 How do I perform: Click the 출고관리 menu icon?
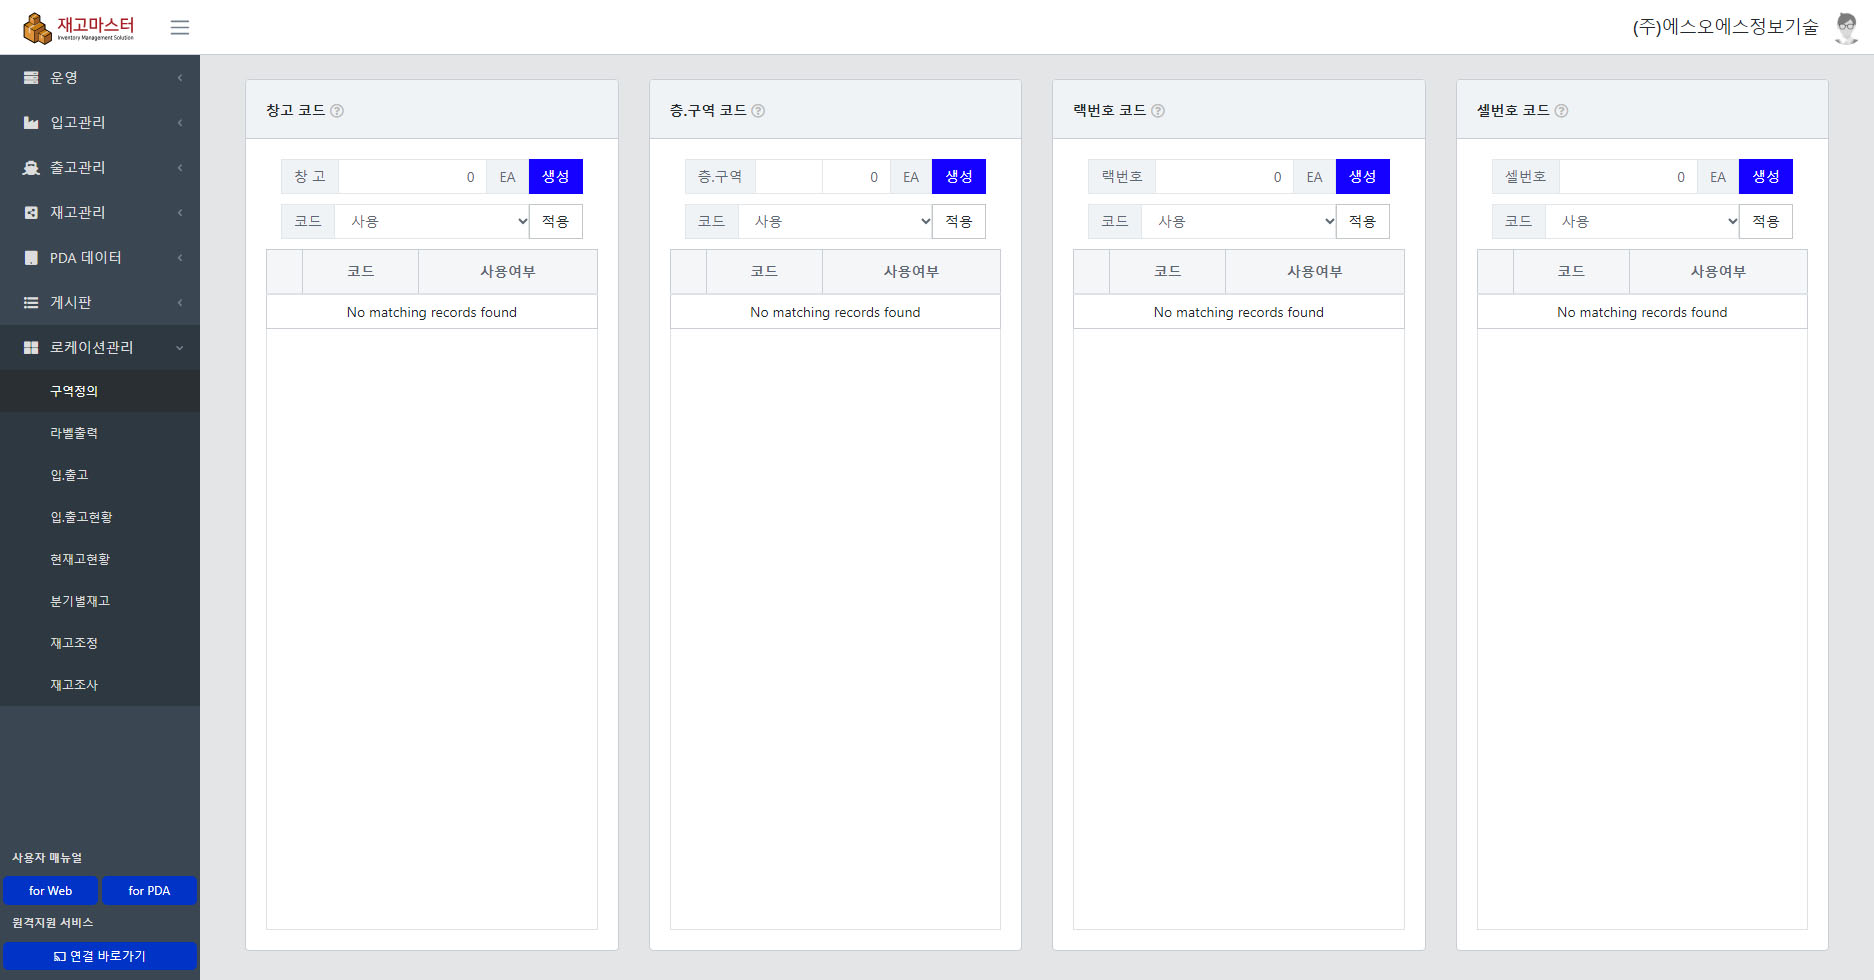point(31,167)
